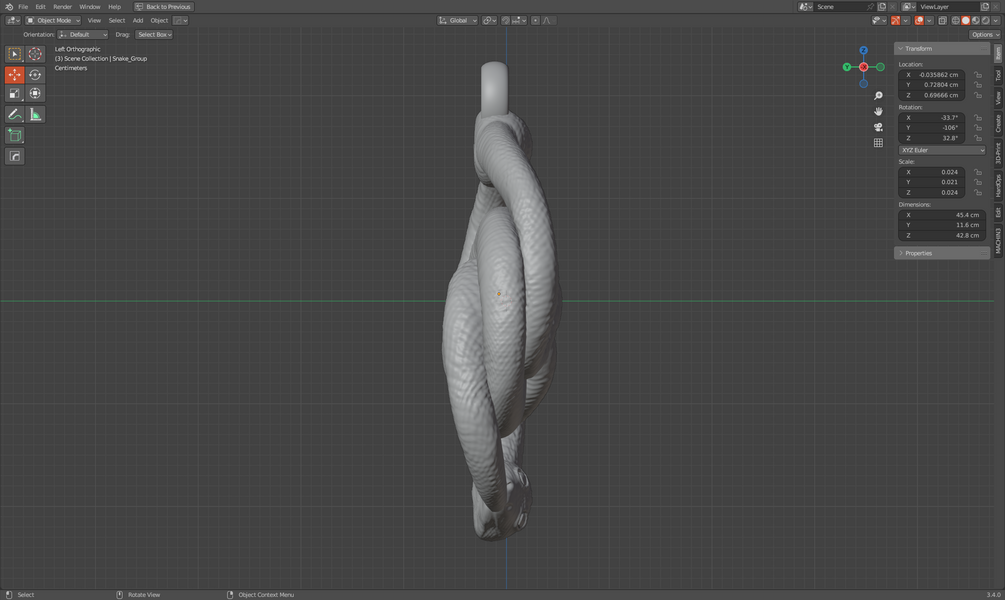Select solid viewport shading
Viewport: 1005px width, 600px height.
tap(965, 21)
